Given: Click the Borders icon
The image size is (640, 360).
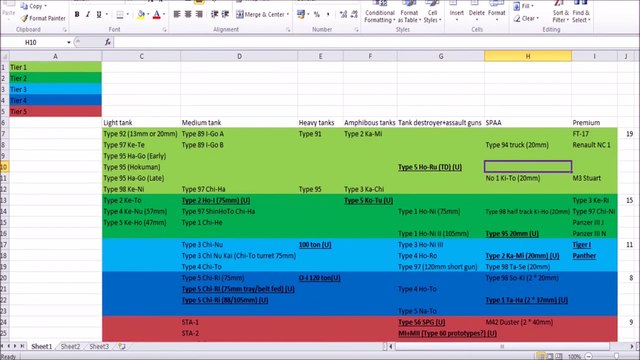Looking at the screenshot, I should [120, 15].
